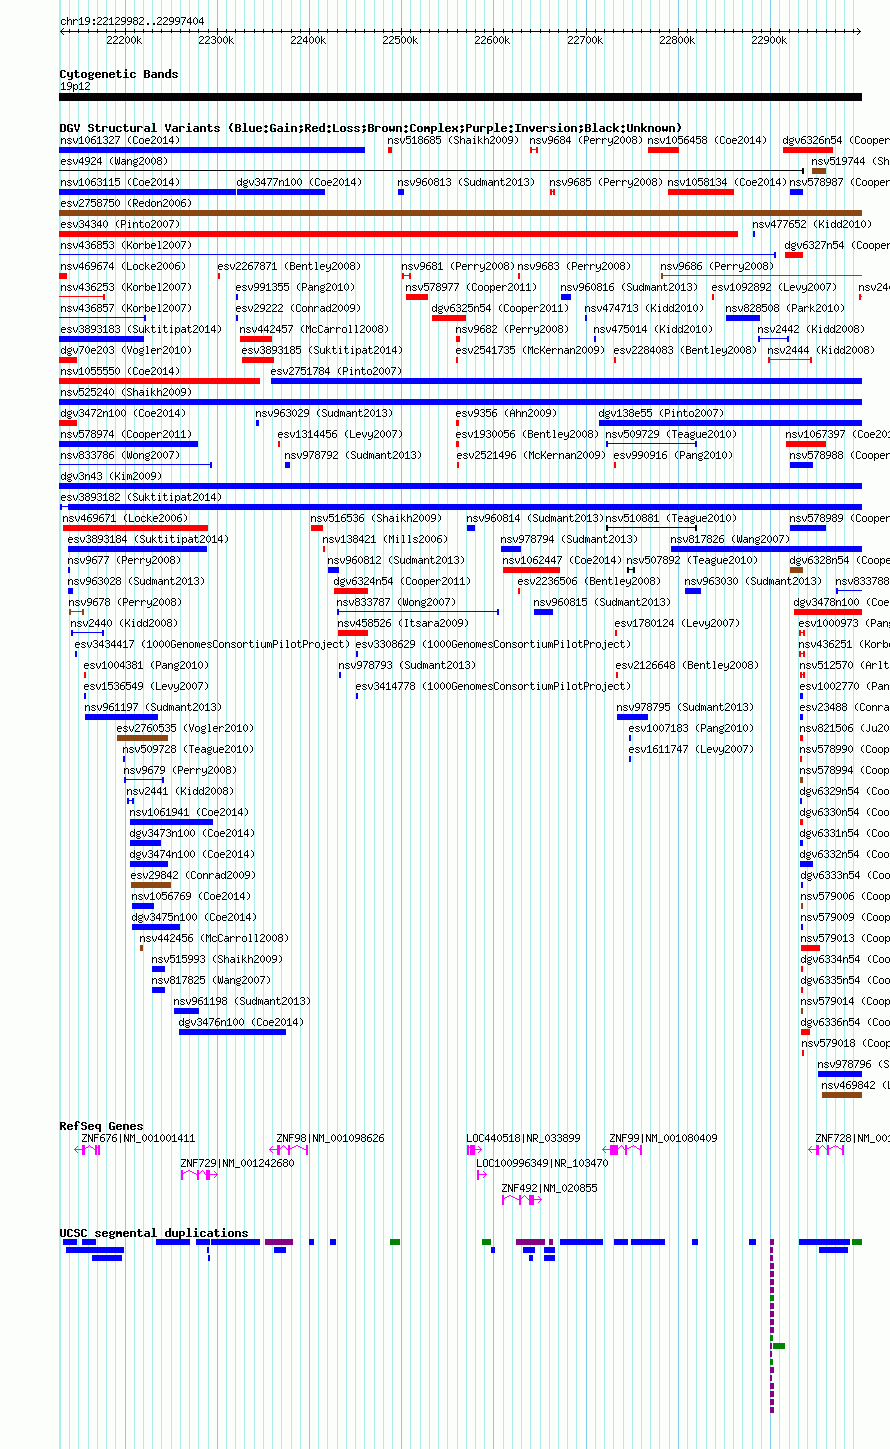Screen dimensions: 890x1449
Task: Click the RefSeq Genes track title
Action: [x=101, y=1126]
